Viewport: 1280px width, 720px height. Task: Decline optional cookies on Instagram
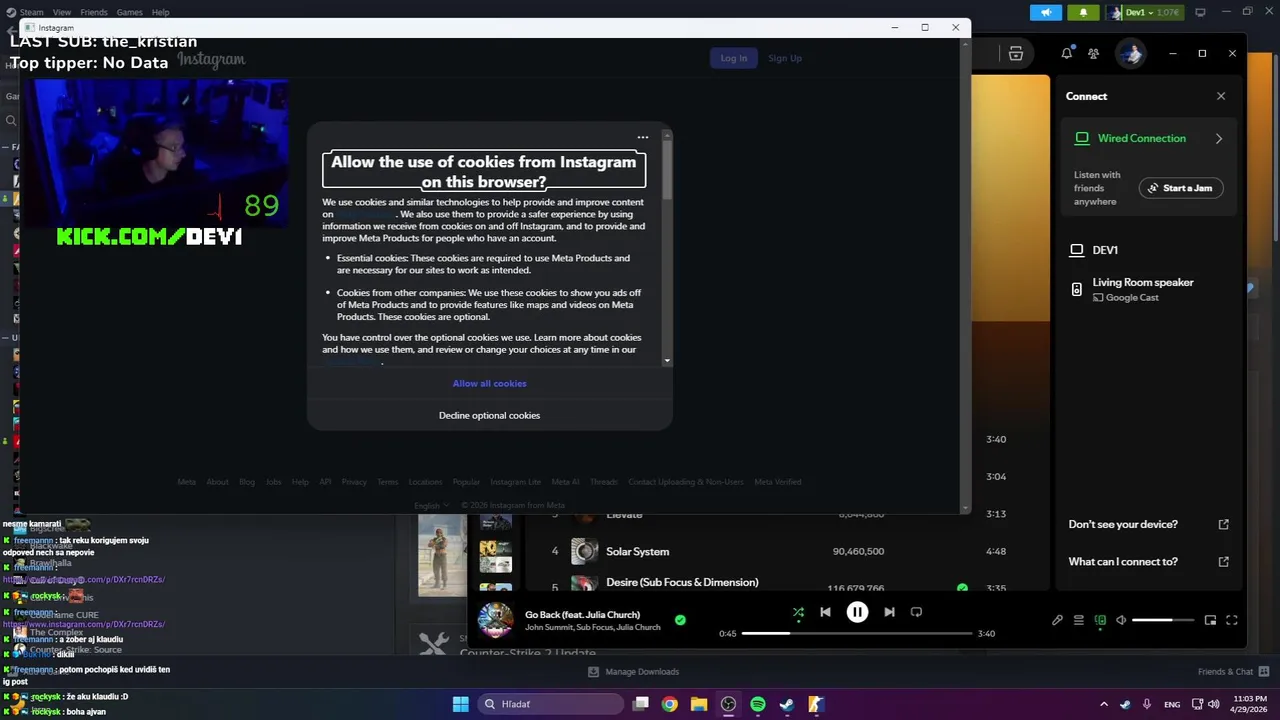click(x=489, y=415)
